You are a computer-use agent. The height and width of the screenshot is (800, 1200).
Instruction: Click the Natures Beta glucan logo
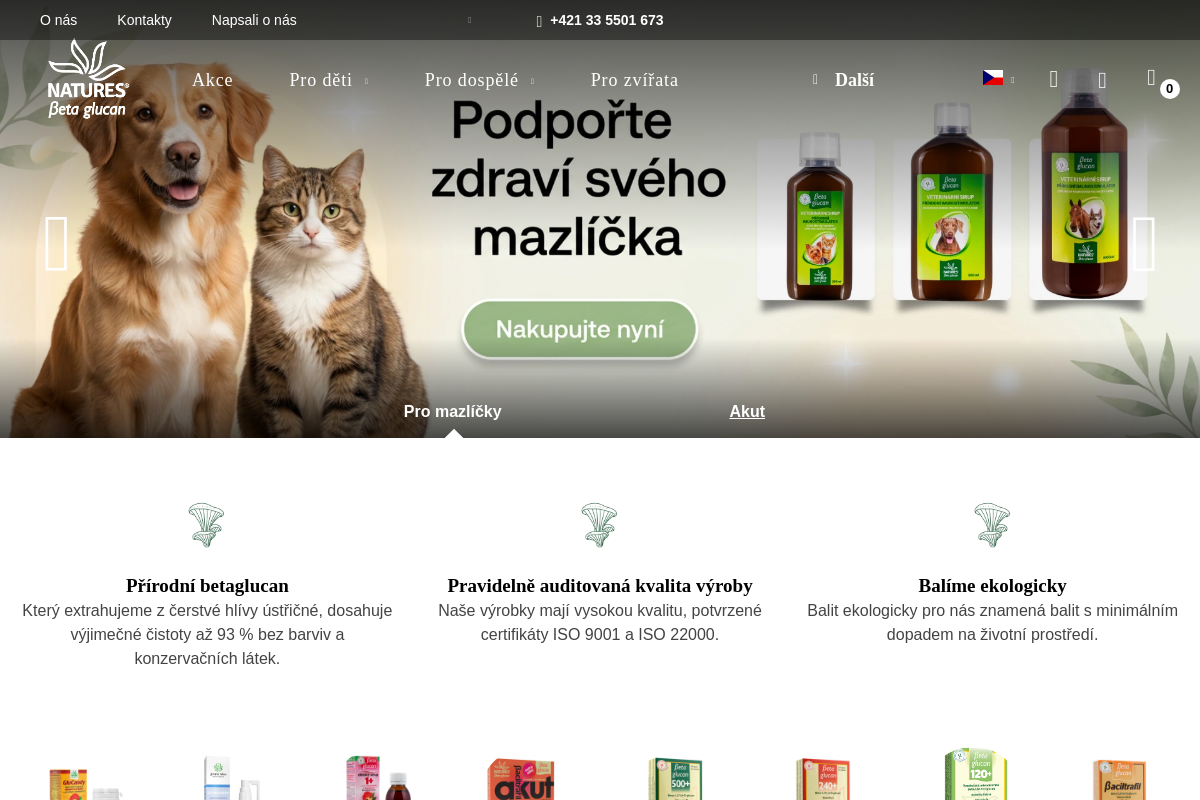tap(88, 79)
